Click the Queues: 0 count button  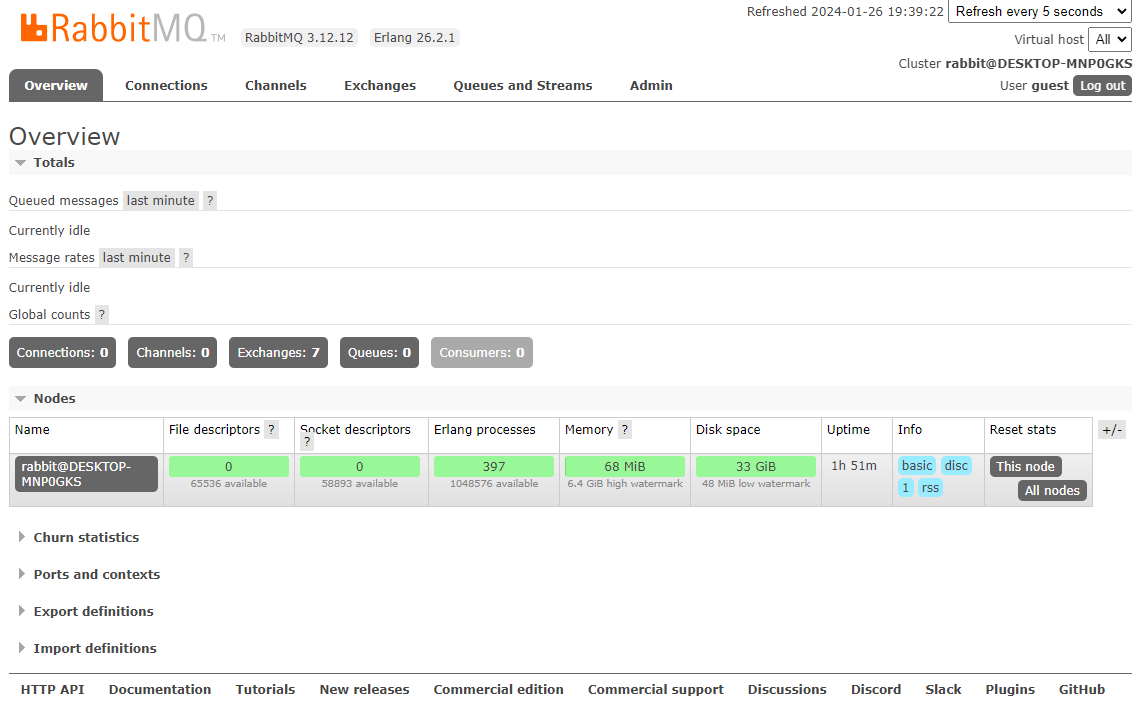[x=379, y=353]
